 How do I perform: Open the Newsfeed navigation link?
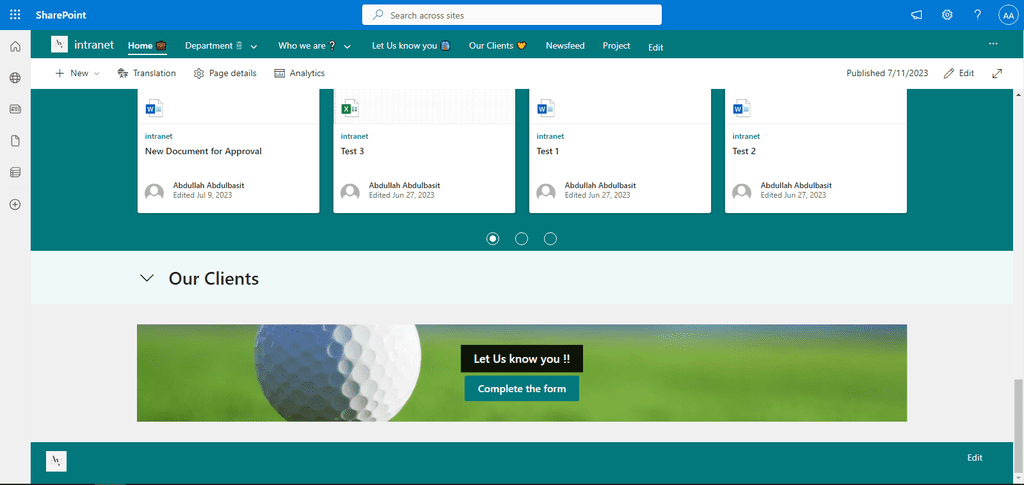pos(565,46)
